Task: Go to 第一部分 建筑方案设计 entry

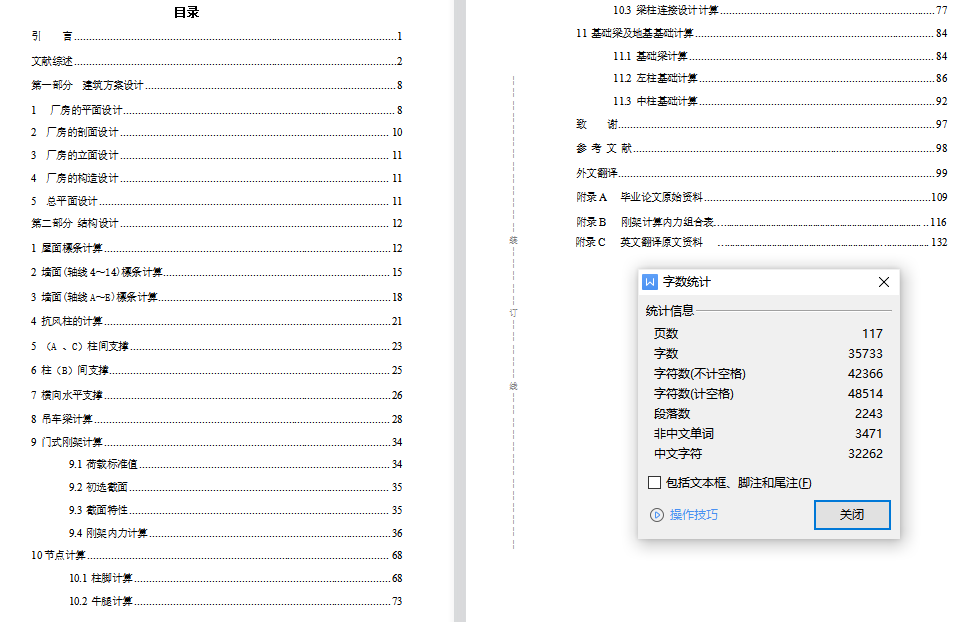Action: 88,86
